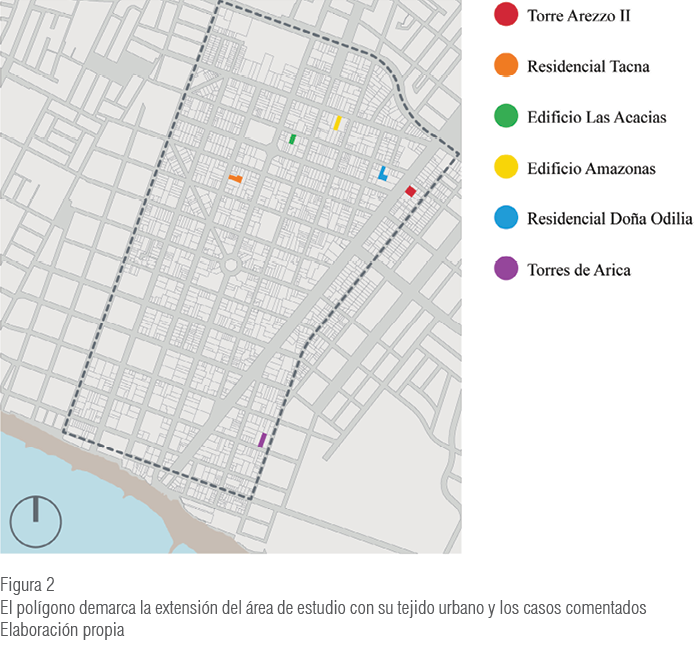Click the blue Residencial Doña Odilia legend swatch
Image resolution: width=700 pixels, height=668 pixels.
pyautogui.click(x=506, y=218)
